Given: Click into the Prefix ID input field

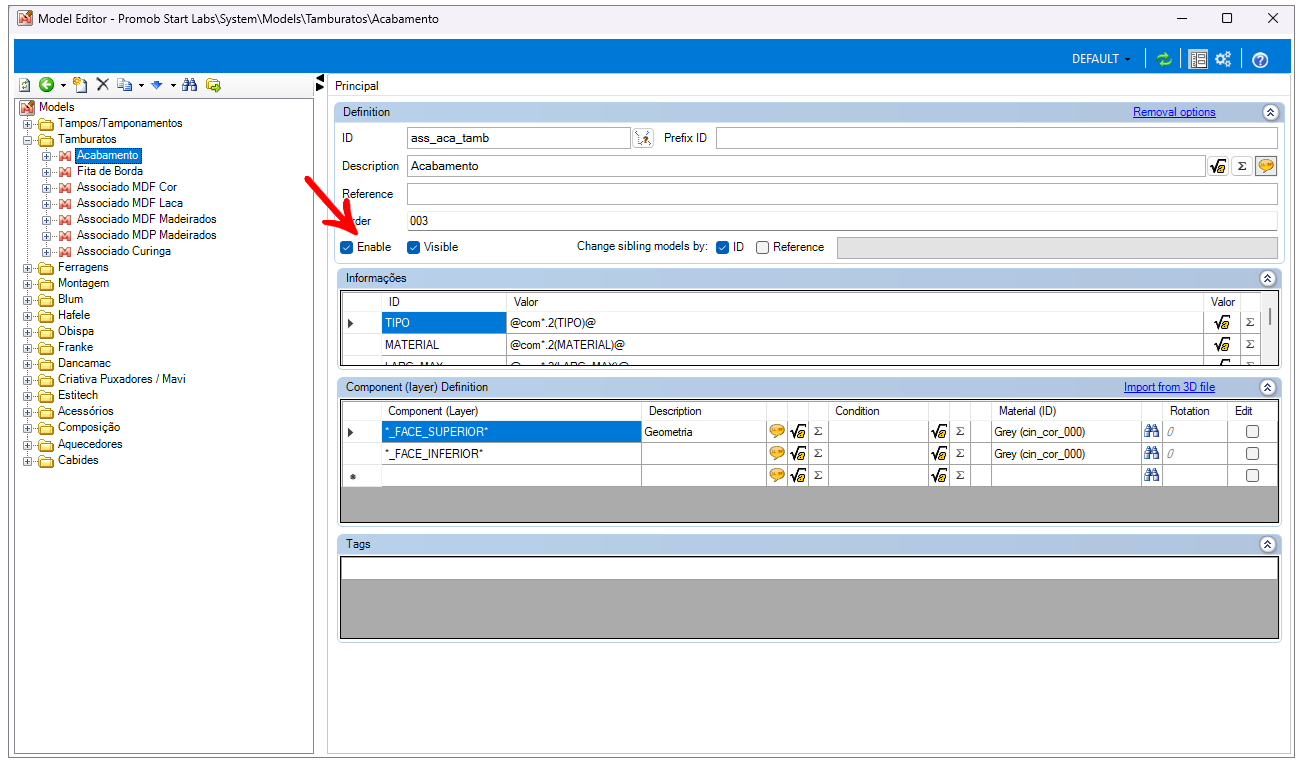Looking at the screenshot, I should click(x=996, y=138).
